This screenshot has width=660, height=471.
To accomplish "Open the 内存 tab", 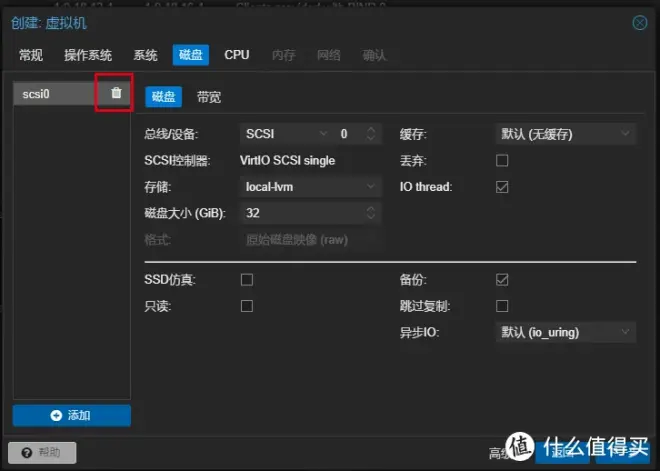I will (x=283, y=55).
